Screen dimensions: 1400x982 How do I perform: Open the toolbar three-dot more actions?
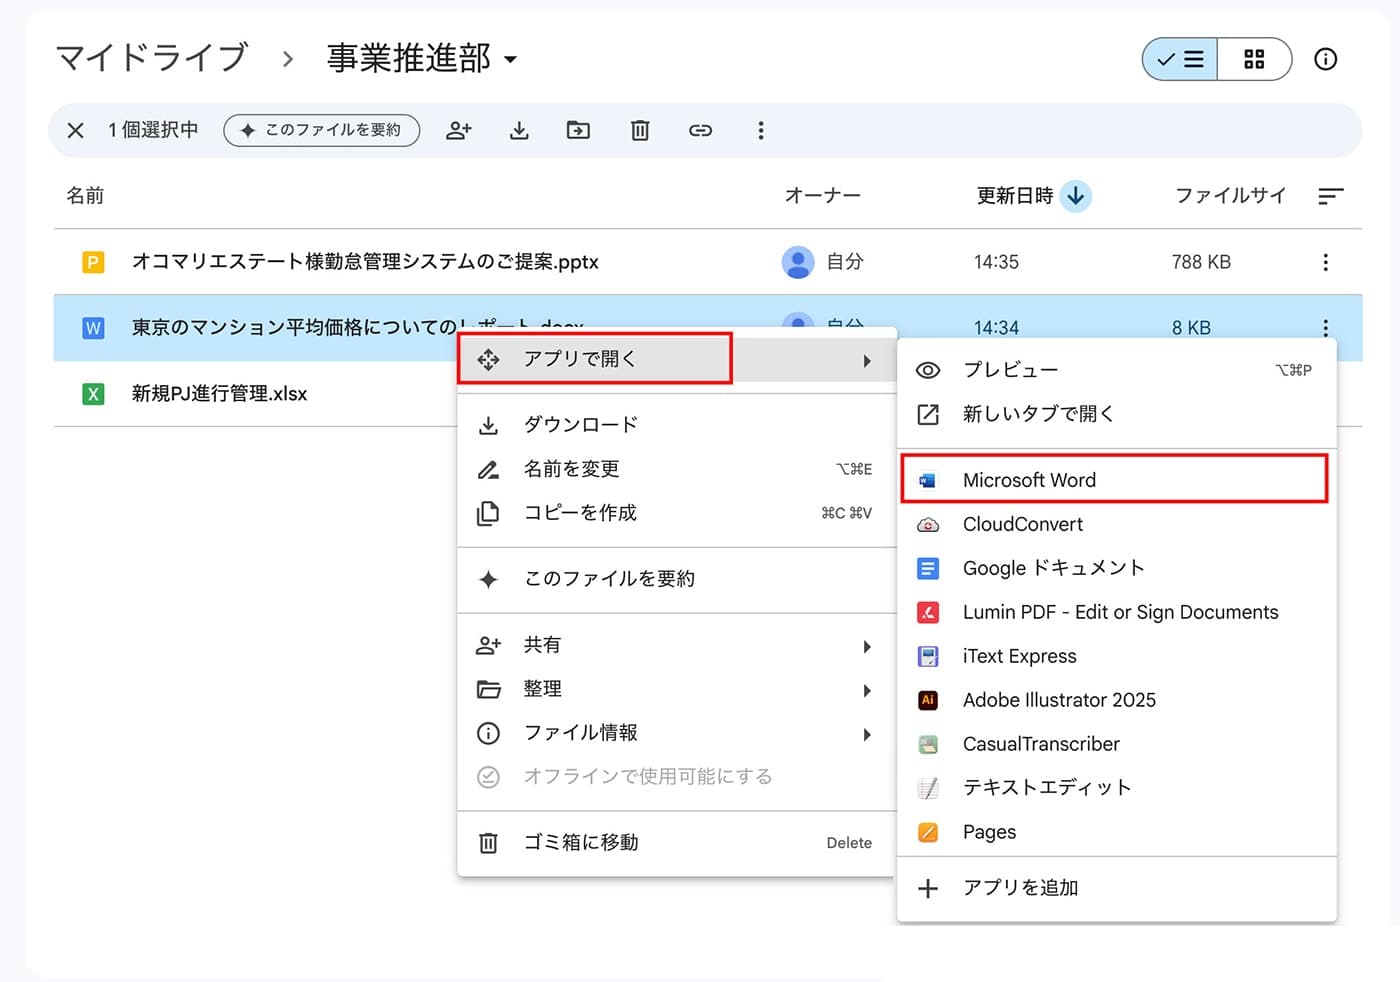[761, 130]
